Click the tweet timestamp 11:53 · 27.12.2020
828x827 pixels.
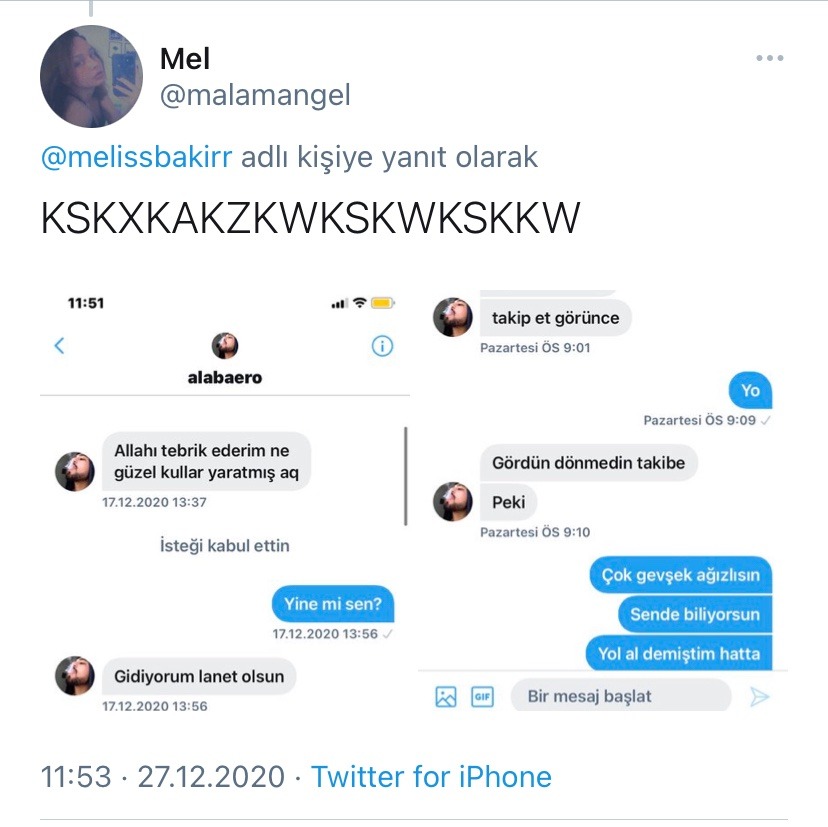[x=163, y=776]
